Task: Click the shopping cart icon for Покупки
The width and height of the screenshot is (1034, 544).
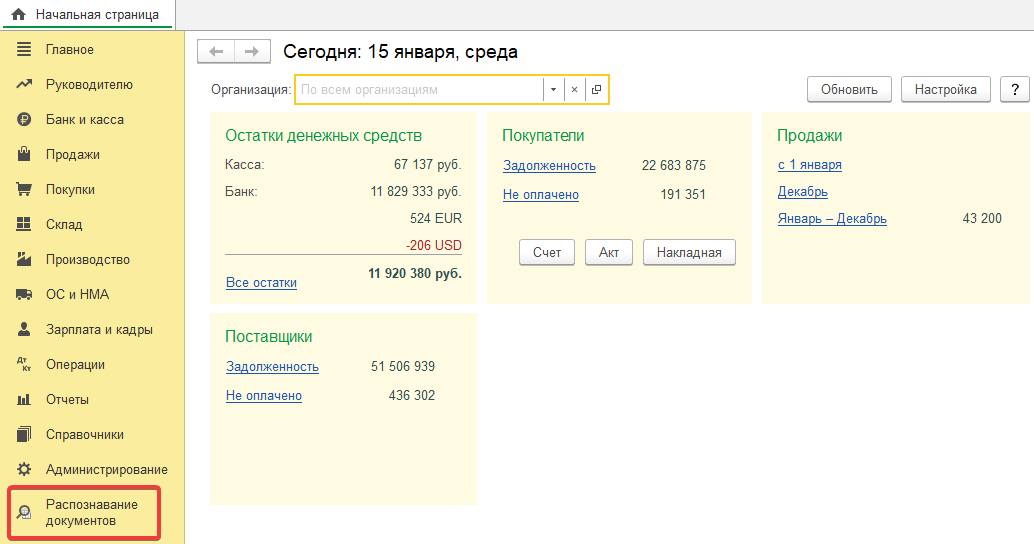Action: (x=24, y=190)
